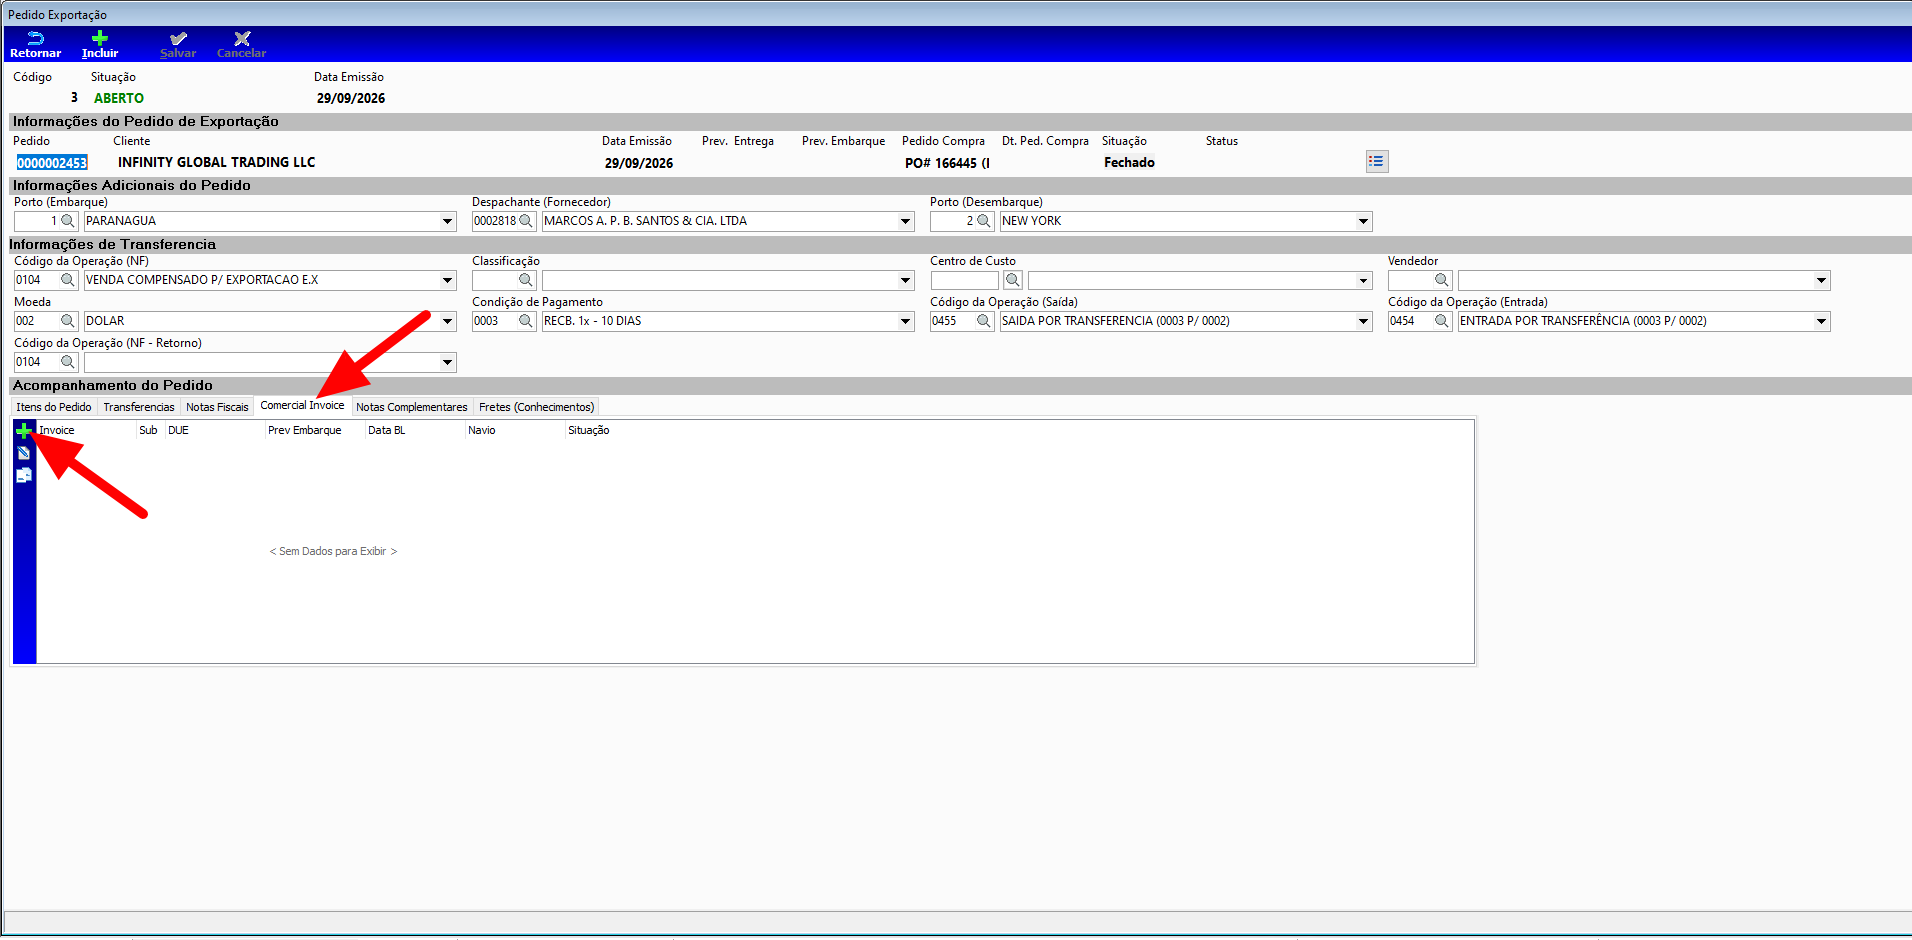Click the Moeda code field 002

click(37, 321)
